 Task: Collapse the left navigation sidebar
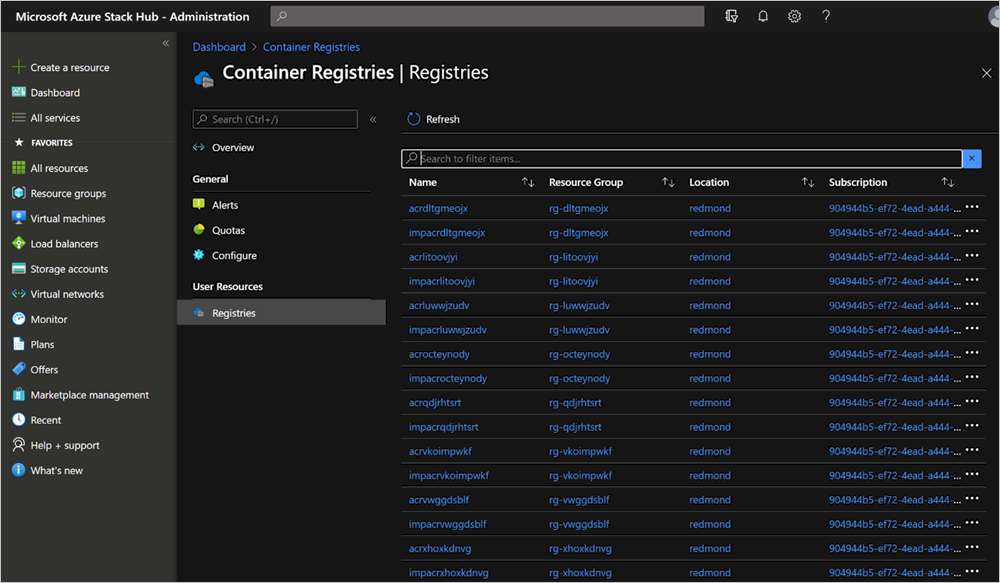[166, 44]
